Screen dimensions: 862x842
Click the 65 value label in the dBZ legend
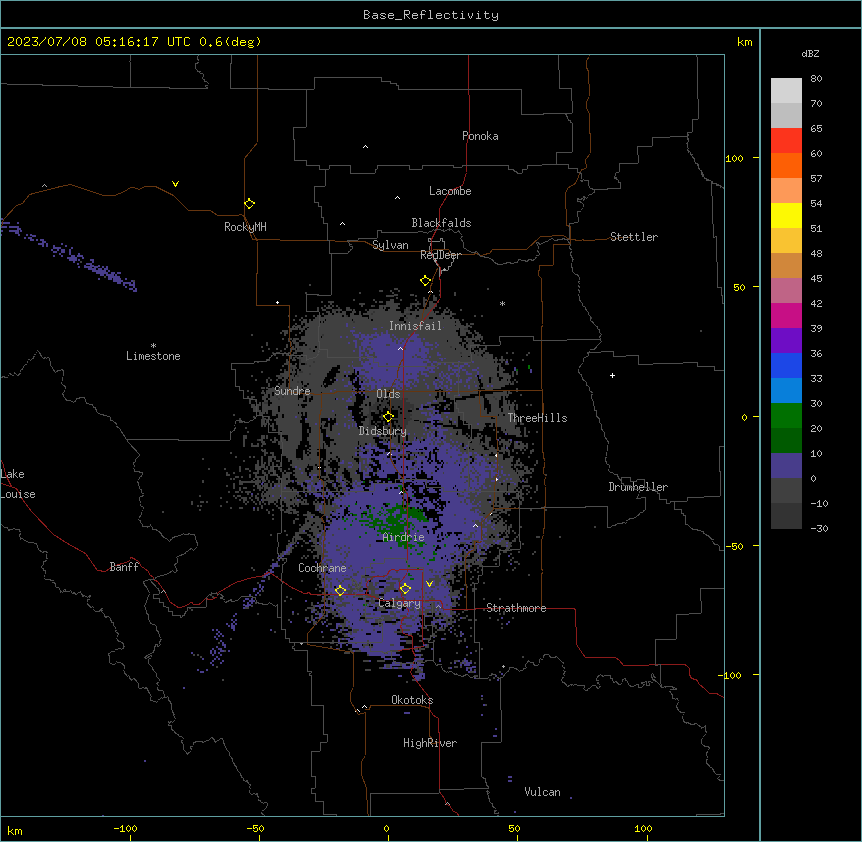click(816, 129)
